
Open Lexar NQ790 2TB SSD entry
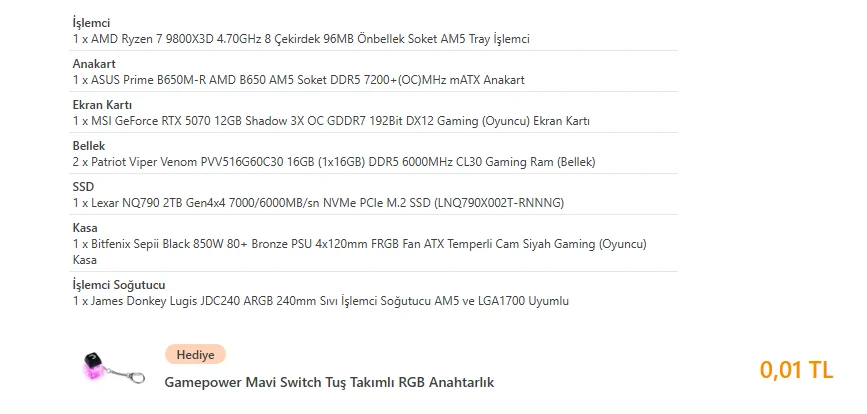[x=318, y=203]
